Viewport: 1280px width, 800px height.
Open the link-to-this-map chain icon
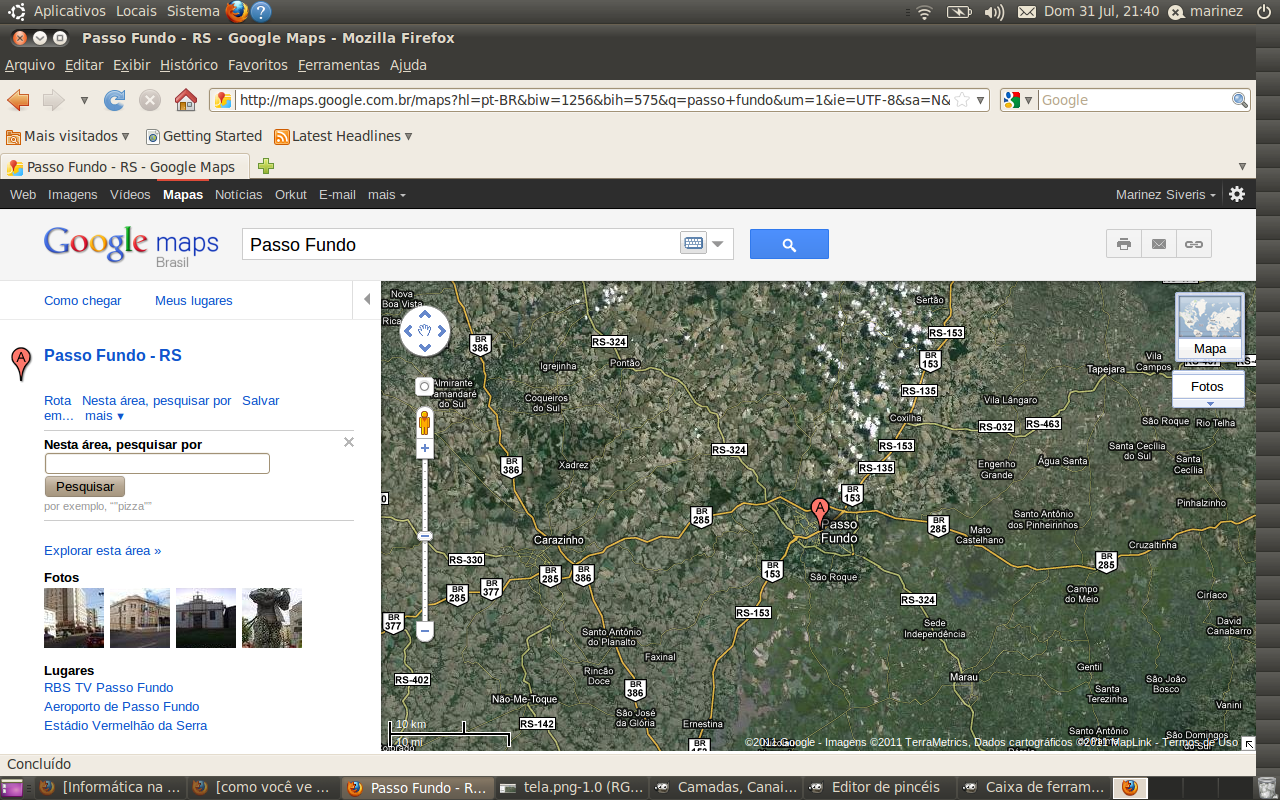tap(1193, 244)
